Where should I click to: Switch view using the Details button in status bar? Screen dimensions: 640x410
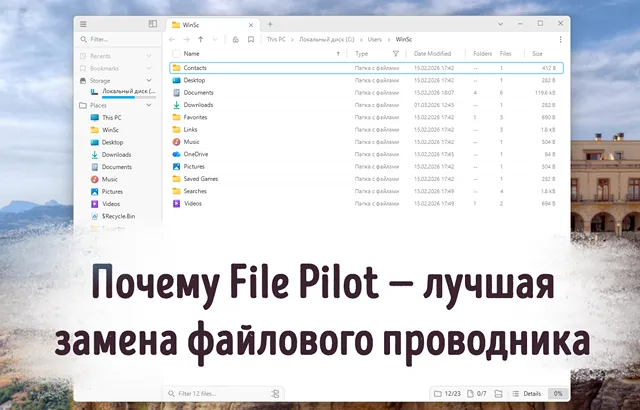point(527,394)
